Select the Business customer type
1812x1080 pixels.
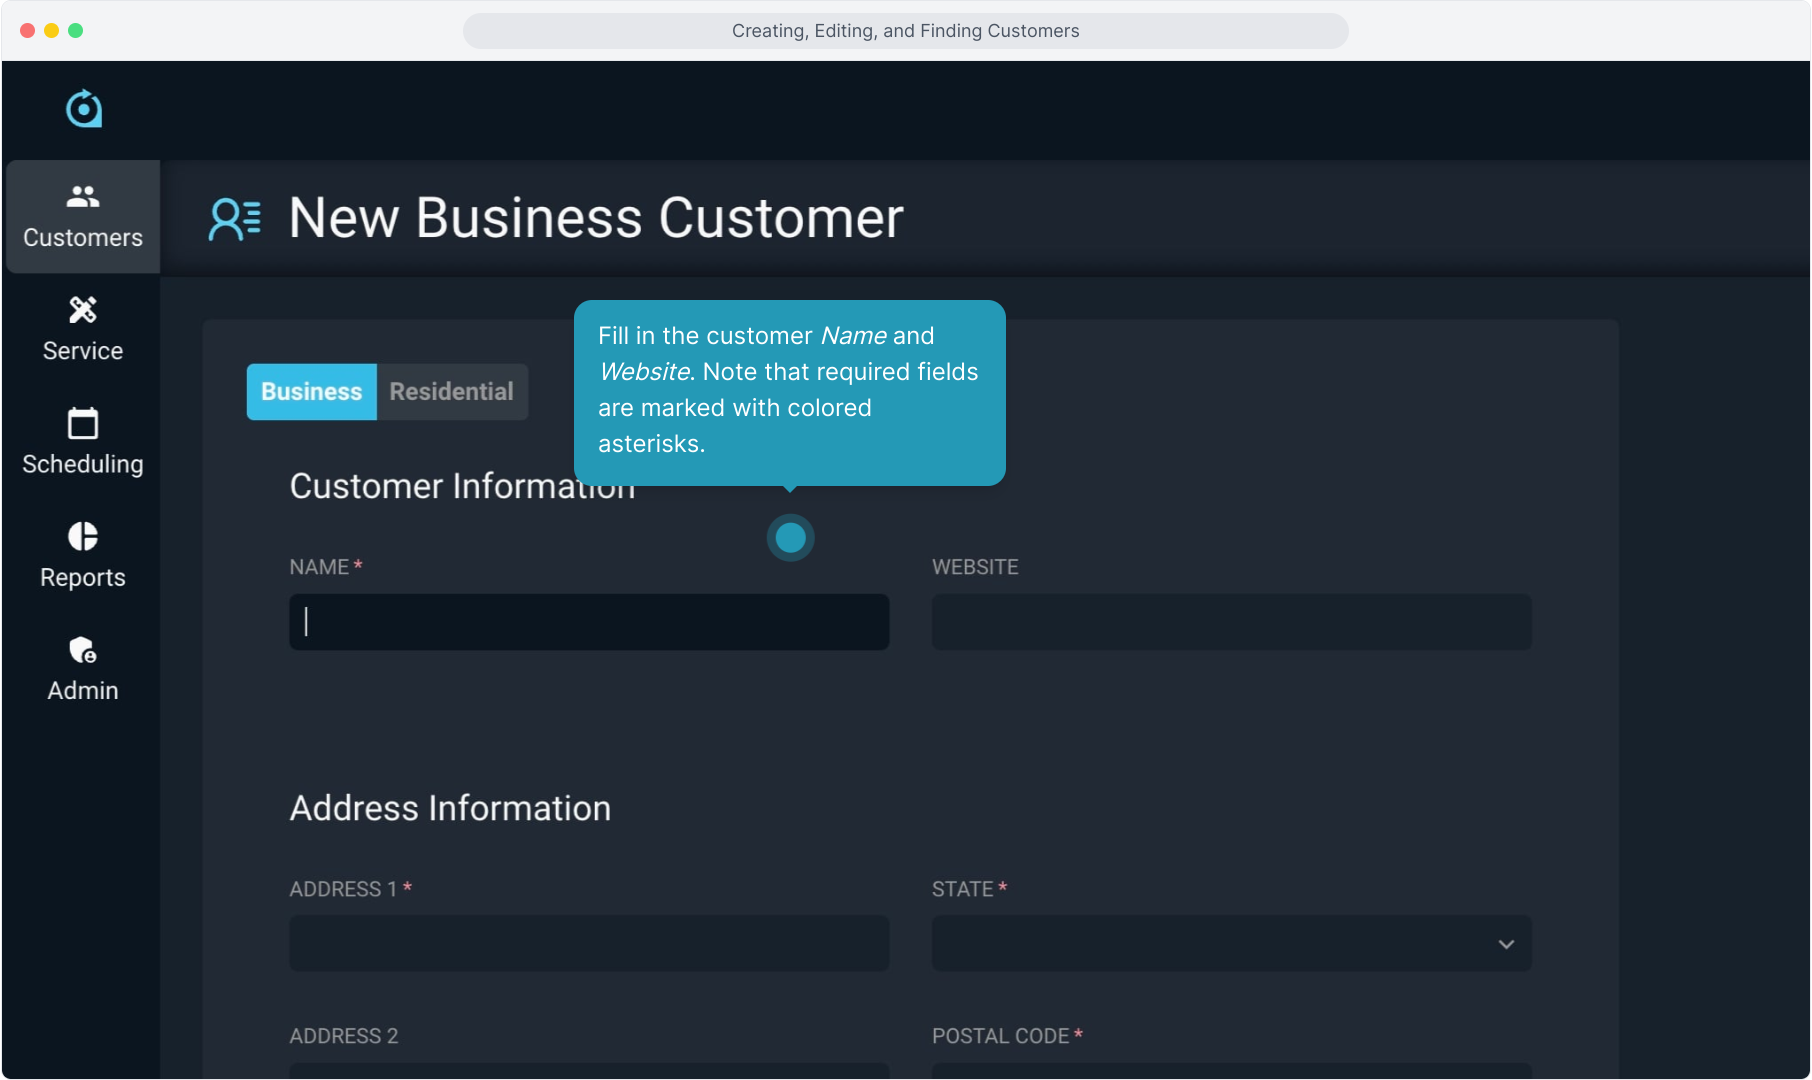(311, 392)
